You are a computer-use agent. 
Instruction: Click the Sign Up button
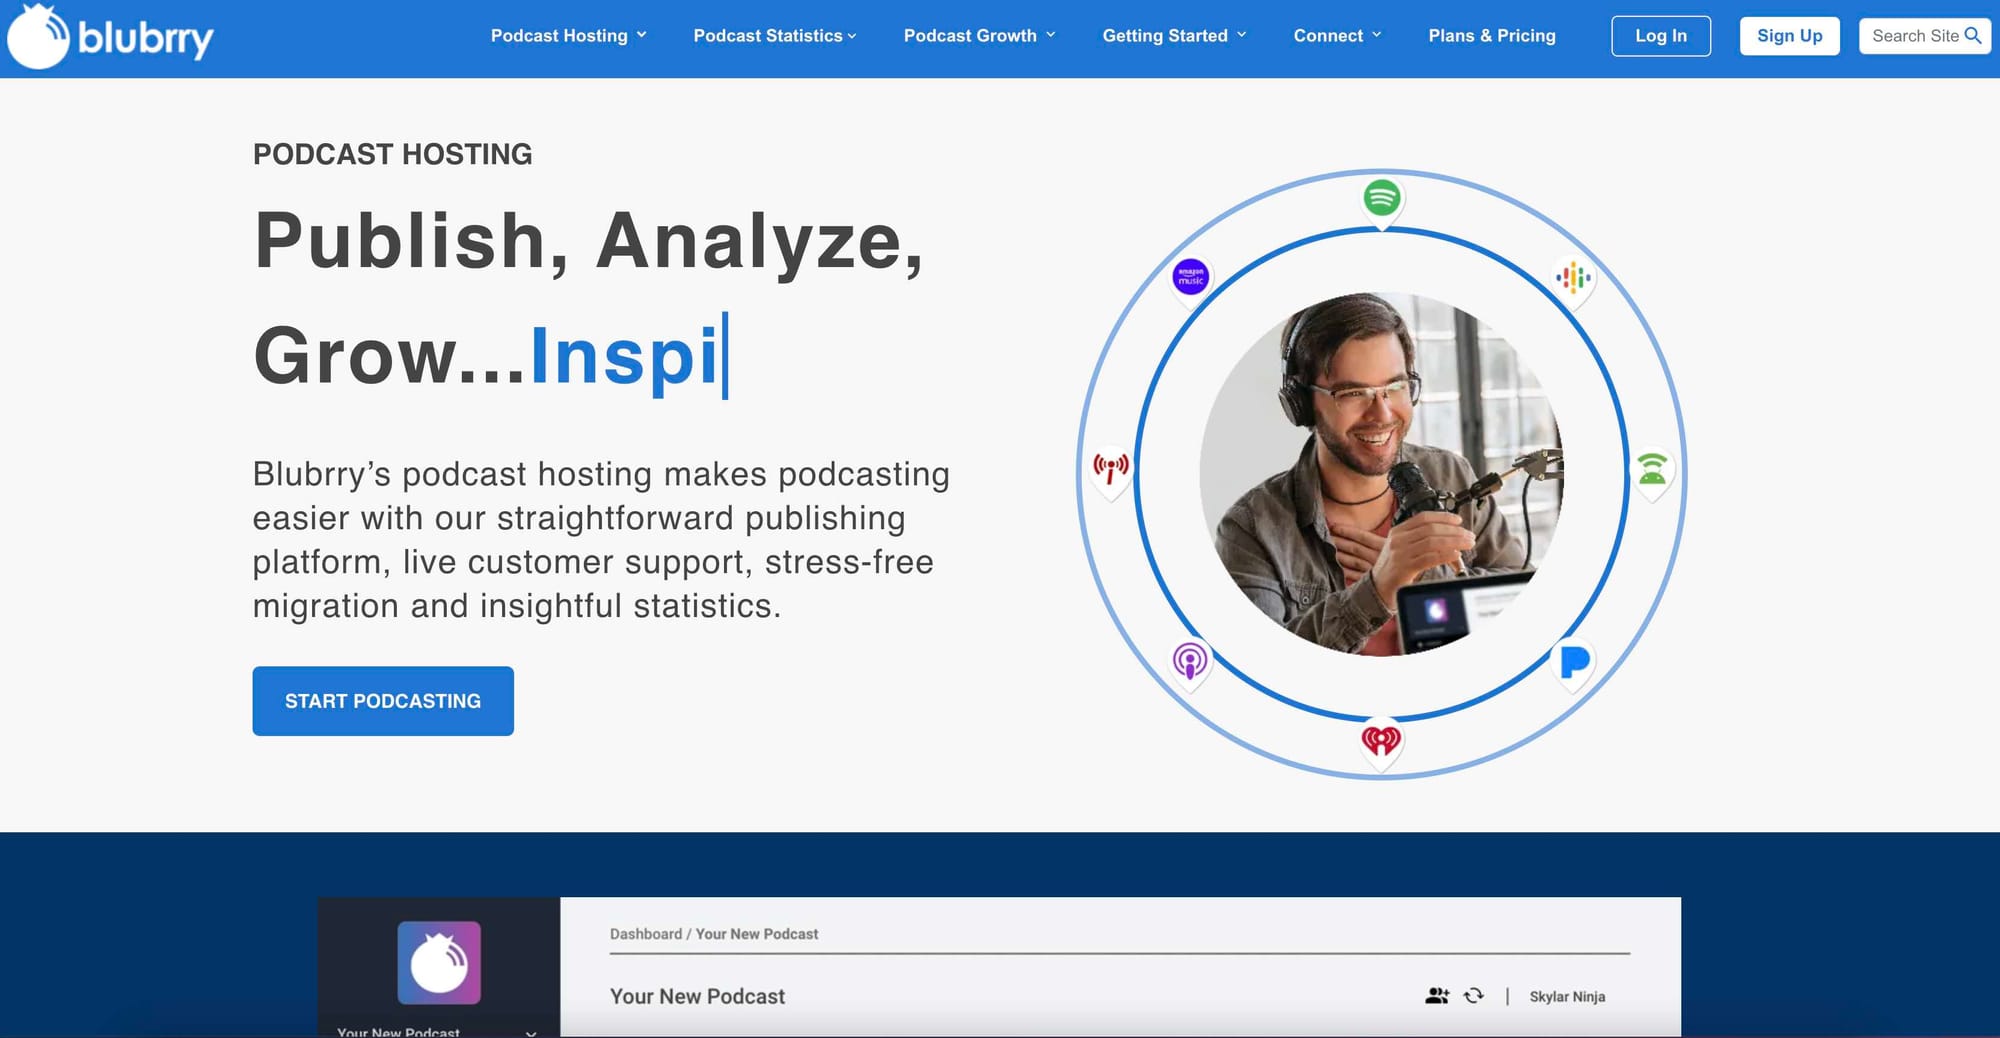coord(1790,35)
